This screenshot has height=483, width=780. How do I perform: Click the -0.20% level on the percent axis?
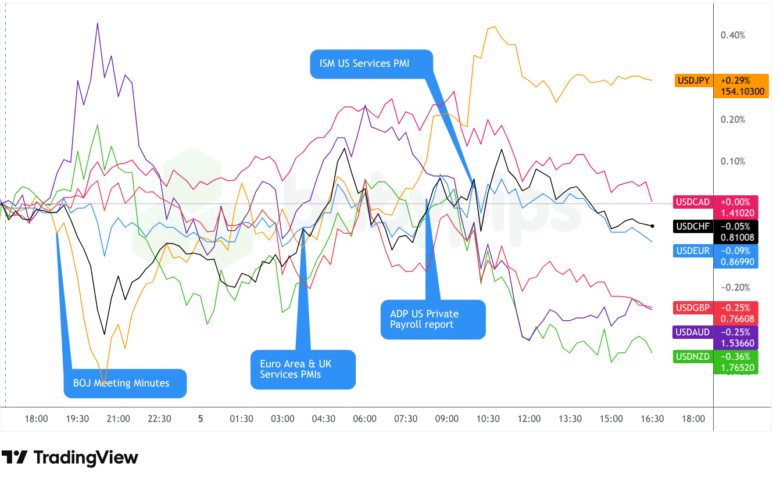[x=733, y=285]
